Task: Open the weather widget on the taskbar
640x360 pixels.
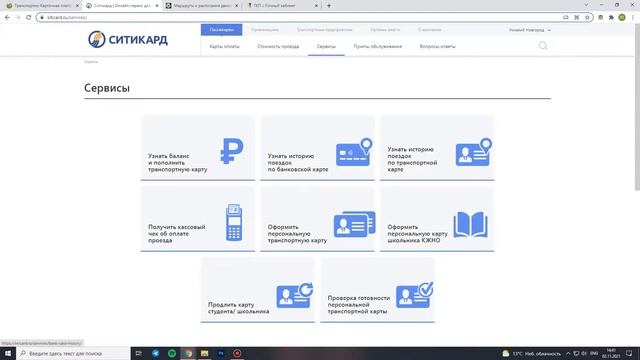Action: (531, 353)
